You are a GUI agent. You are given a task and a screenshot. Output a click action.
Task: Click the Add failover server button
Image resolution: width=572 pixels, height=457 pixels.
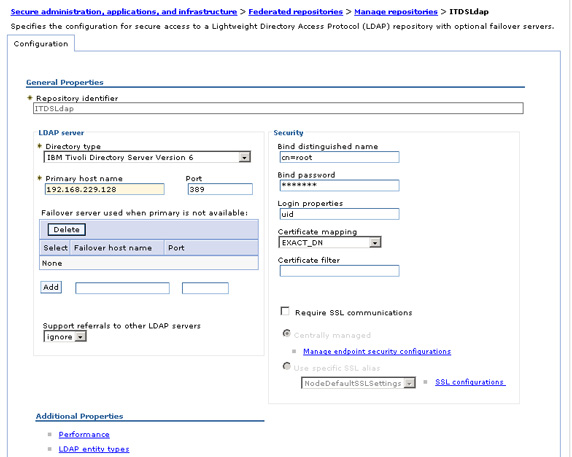click(x=51, y=287)
